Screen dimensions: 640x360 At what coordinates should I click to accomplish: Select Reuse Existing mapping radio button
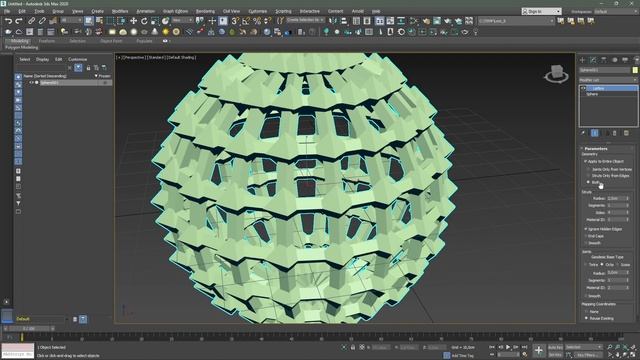(x=587, y=318)
